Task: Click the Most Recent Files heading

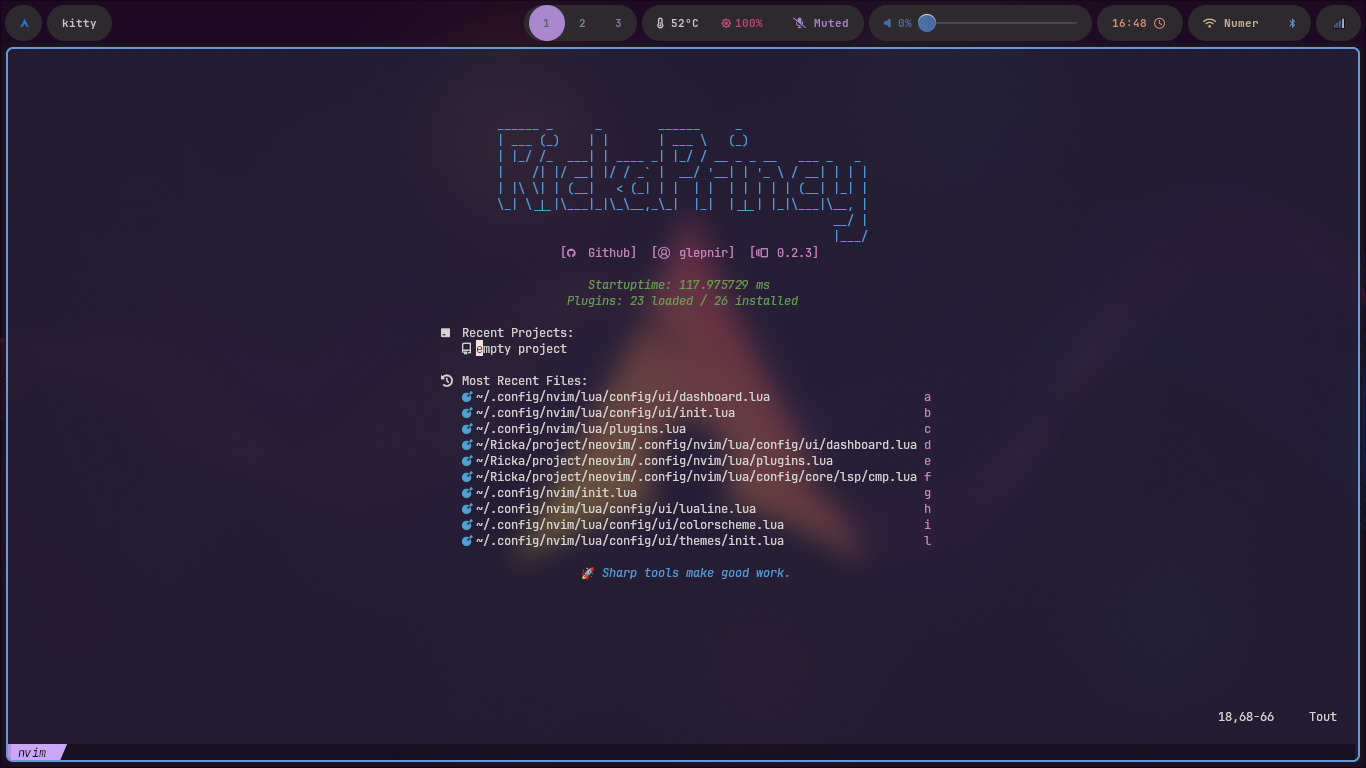Action: tap(525, 381)
